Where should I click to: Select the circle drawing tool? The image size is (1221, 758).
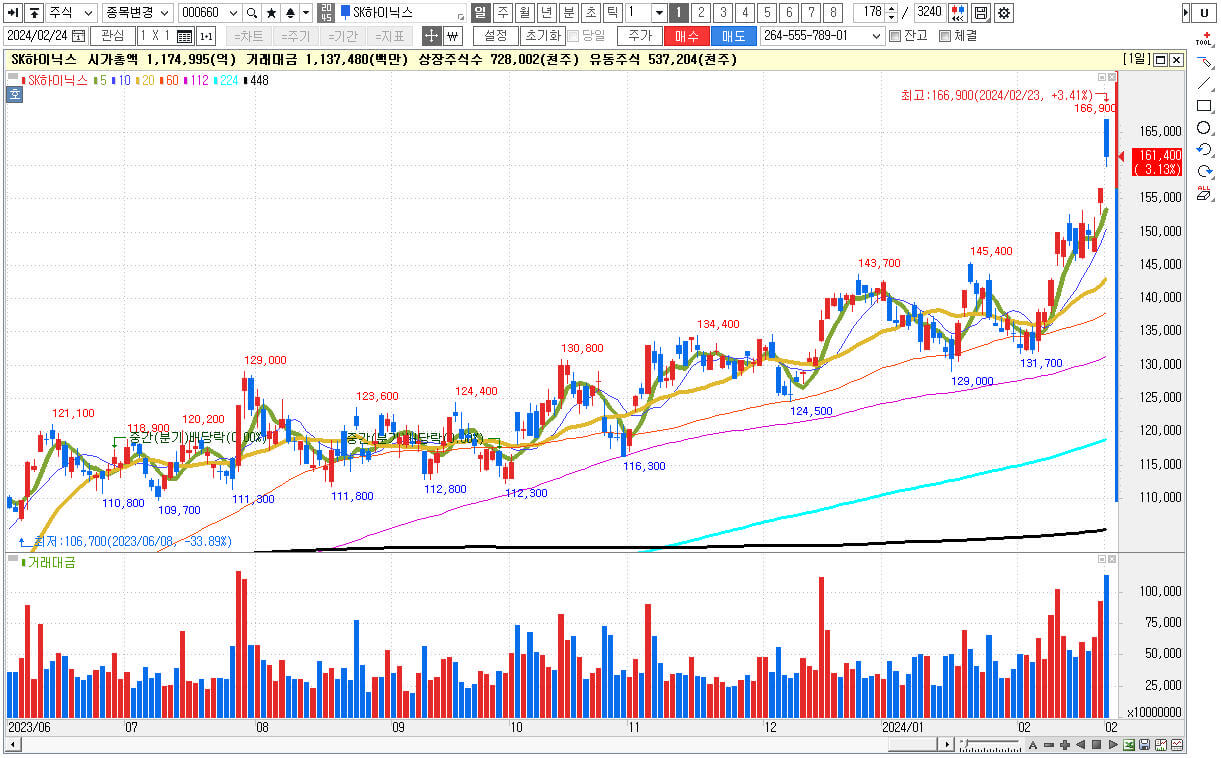(x=1204, y=128)
